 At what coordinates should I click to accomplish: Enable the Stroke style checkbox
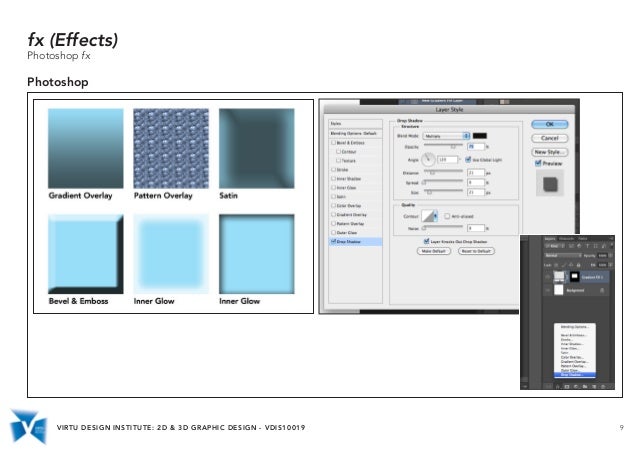pos(333,169)
